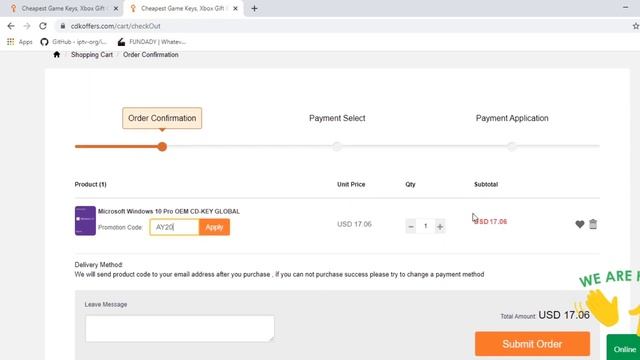The height and width of the screenshot is (360, 640).
Task: Click the Unit Price column header
Action: 351,184
